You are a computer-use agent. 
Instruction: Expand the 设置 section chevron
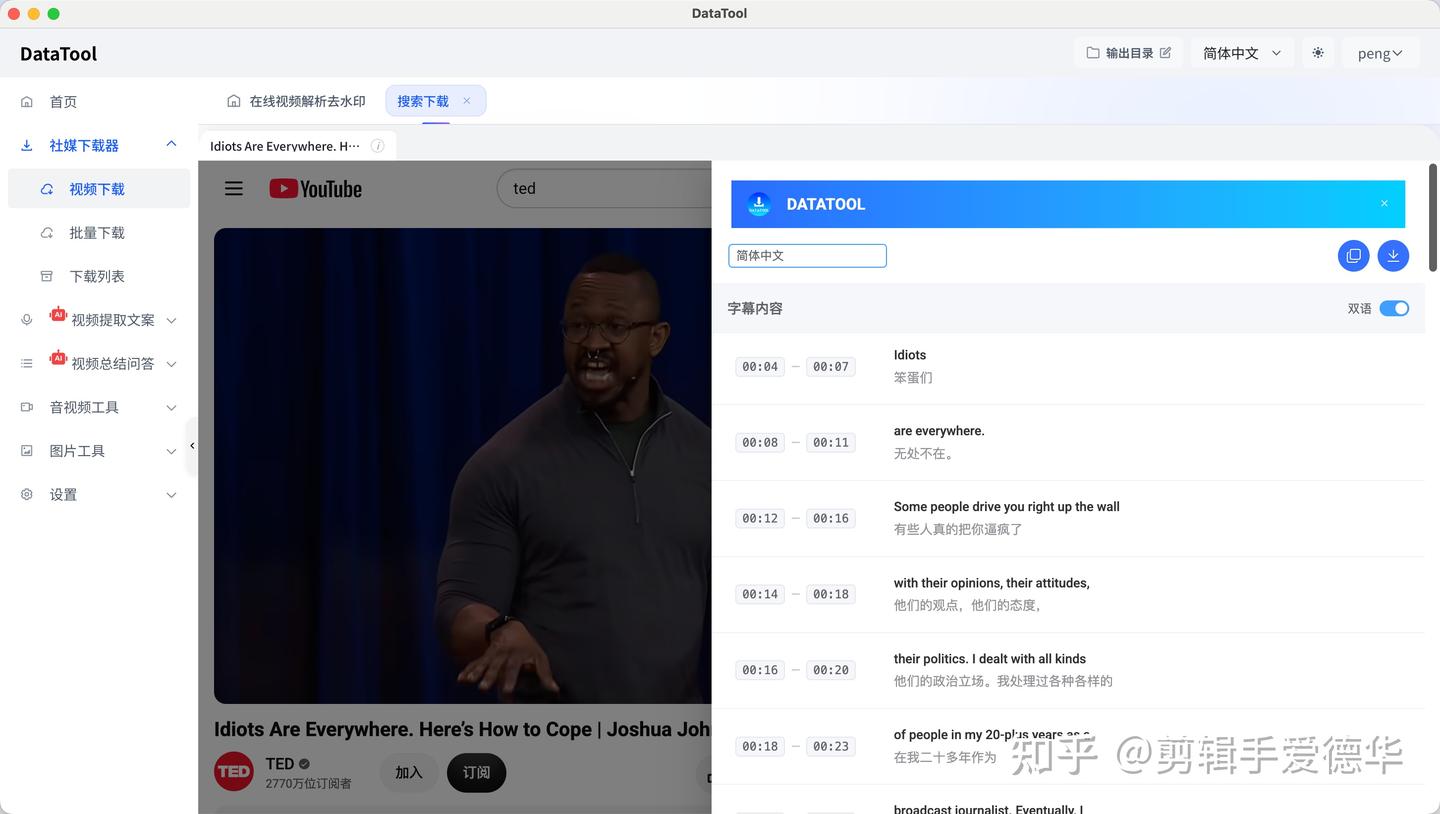click(171, 495)
